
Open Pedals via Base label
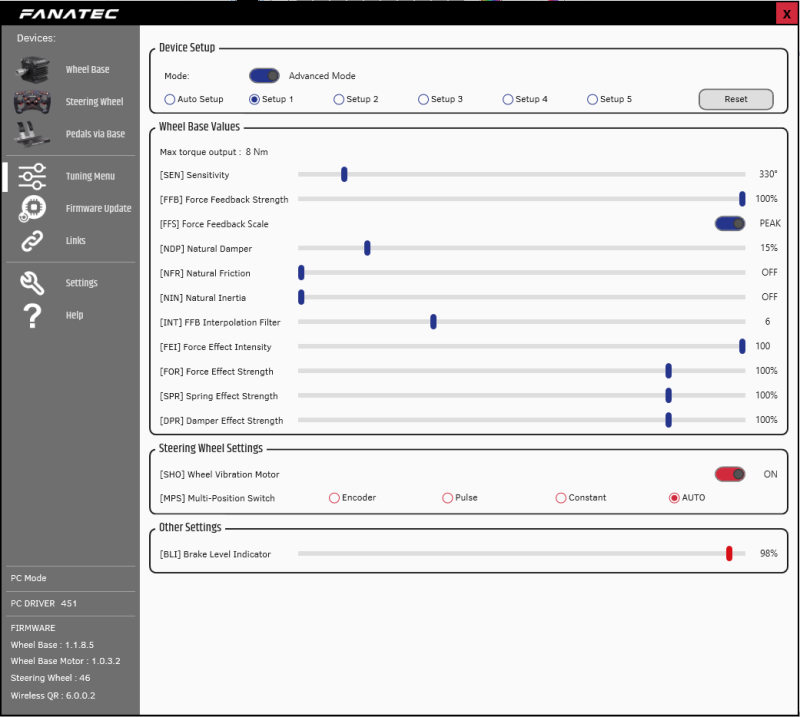point(95,134)
